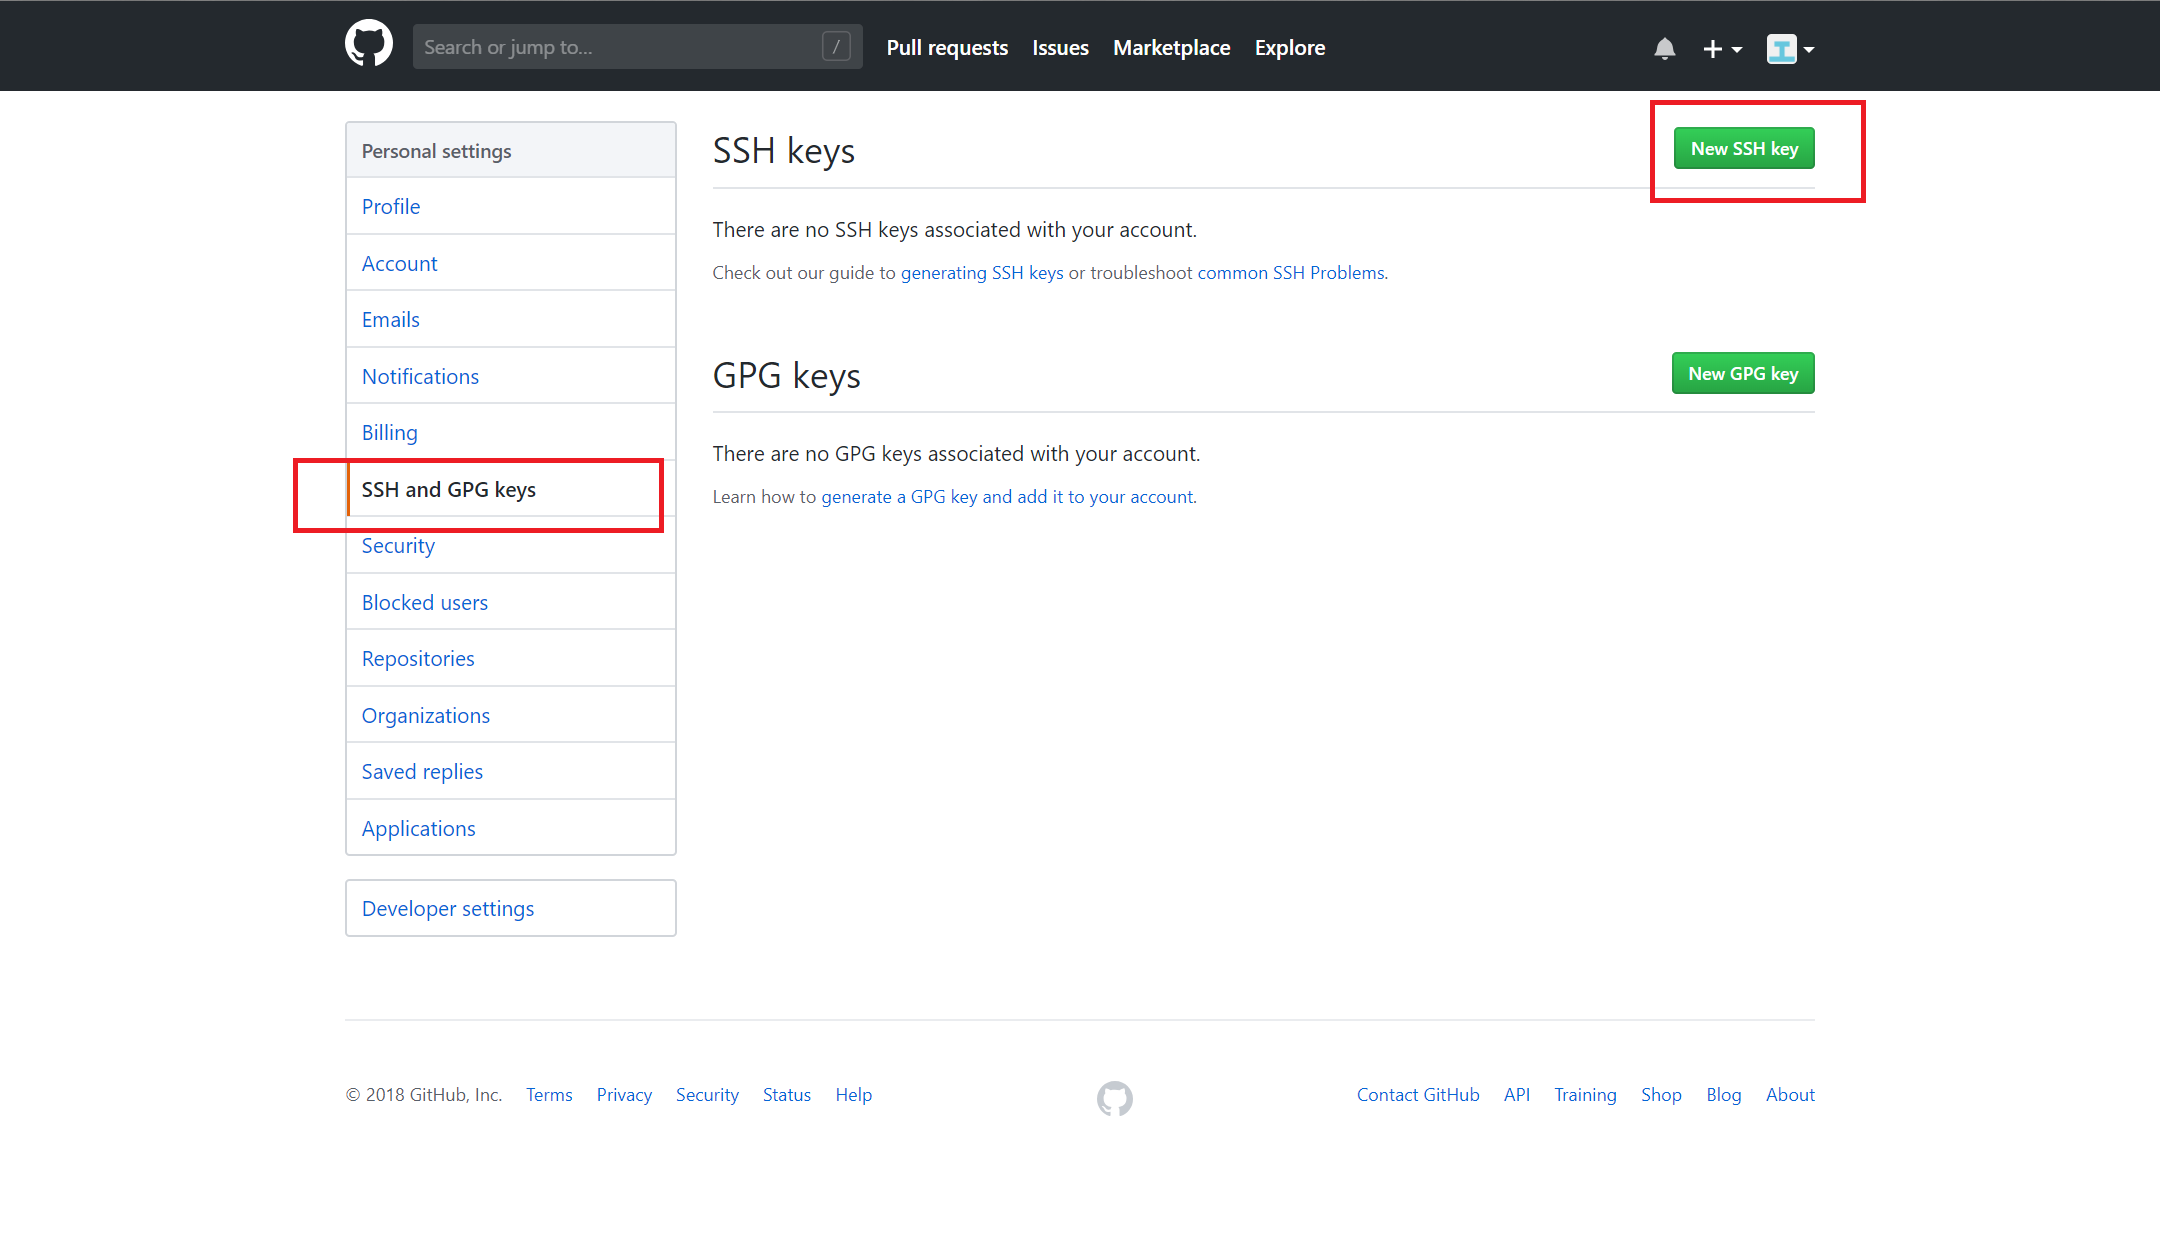This screenshot has height=1244, width=2160.
Task: Go to Marketplace in top navigation
Action: pyautogui.click(x=1171, y=48)
